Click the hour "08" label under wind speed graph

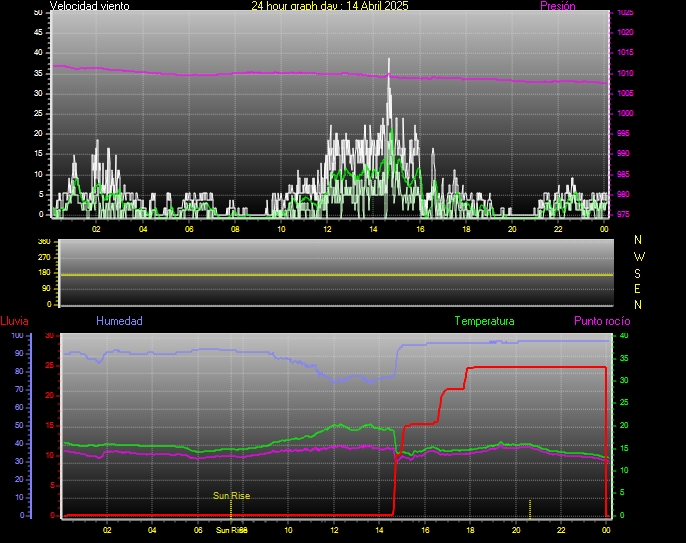[235, 229]
